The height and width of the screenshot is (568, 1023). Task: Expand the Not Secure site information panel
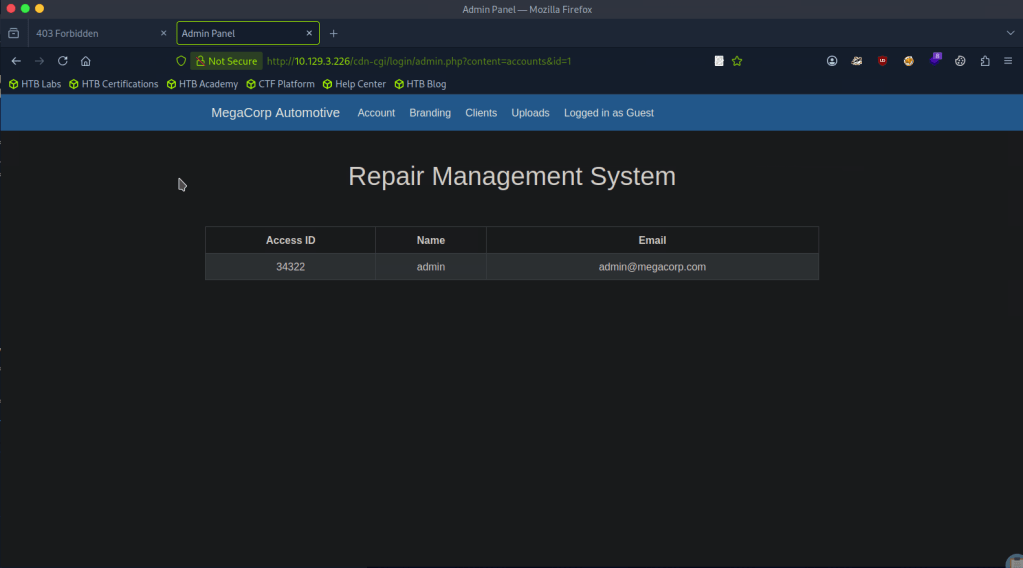tap(226, 61)
